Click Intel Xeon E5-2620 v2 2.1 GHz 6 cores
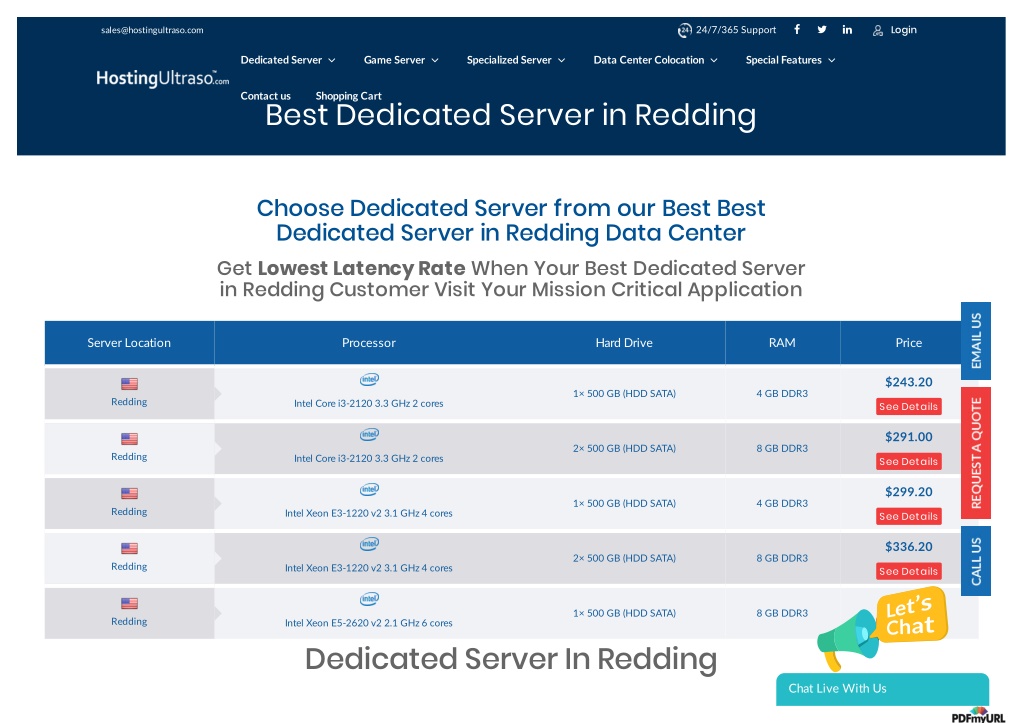The image size is (1024, 723). (x=368, y=623)
